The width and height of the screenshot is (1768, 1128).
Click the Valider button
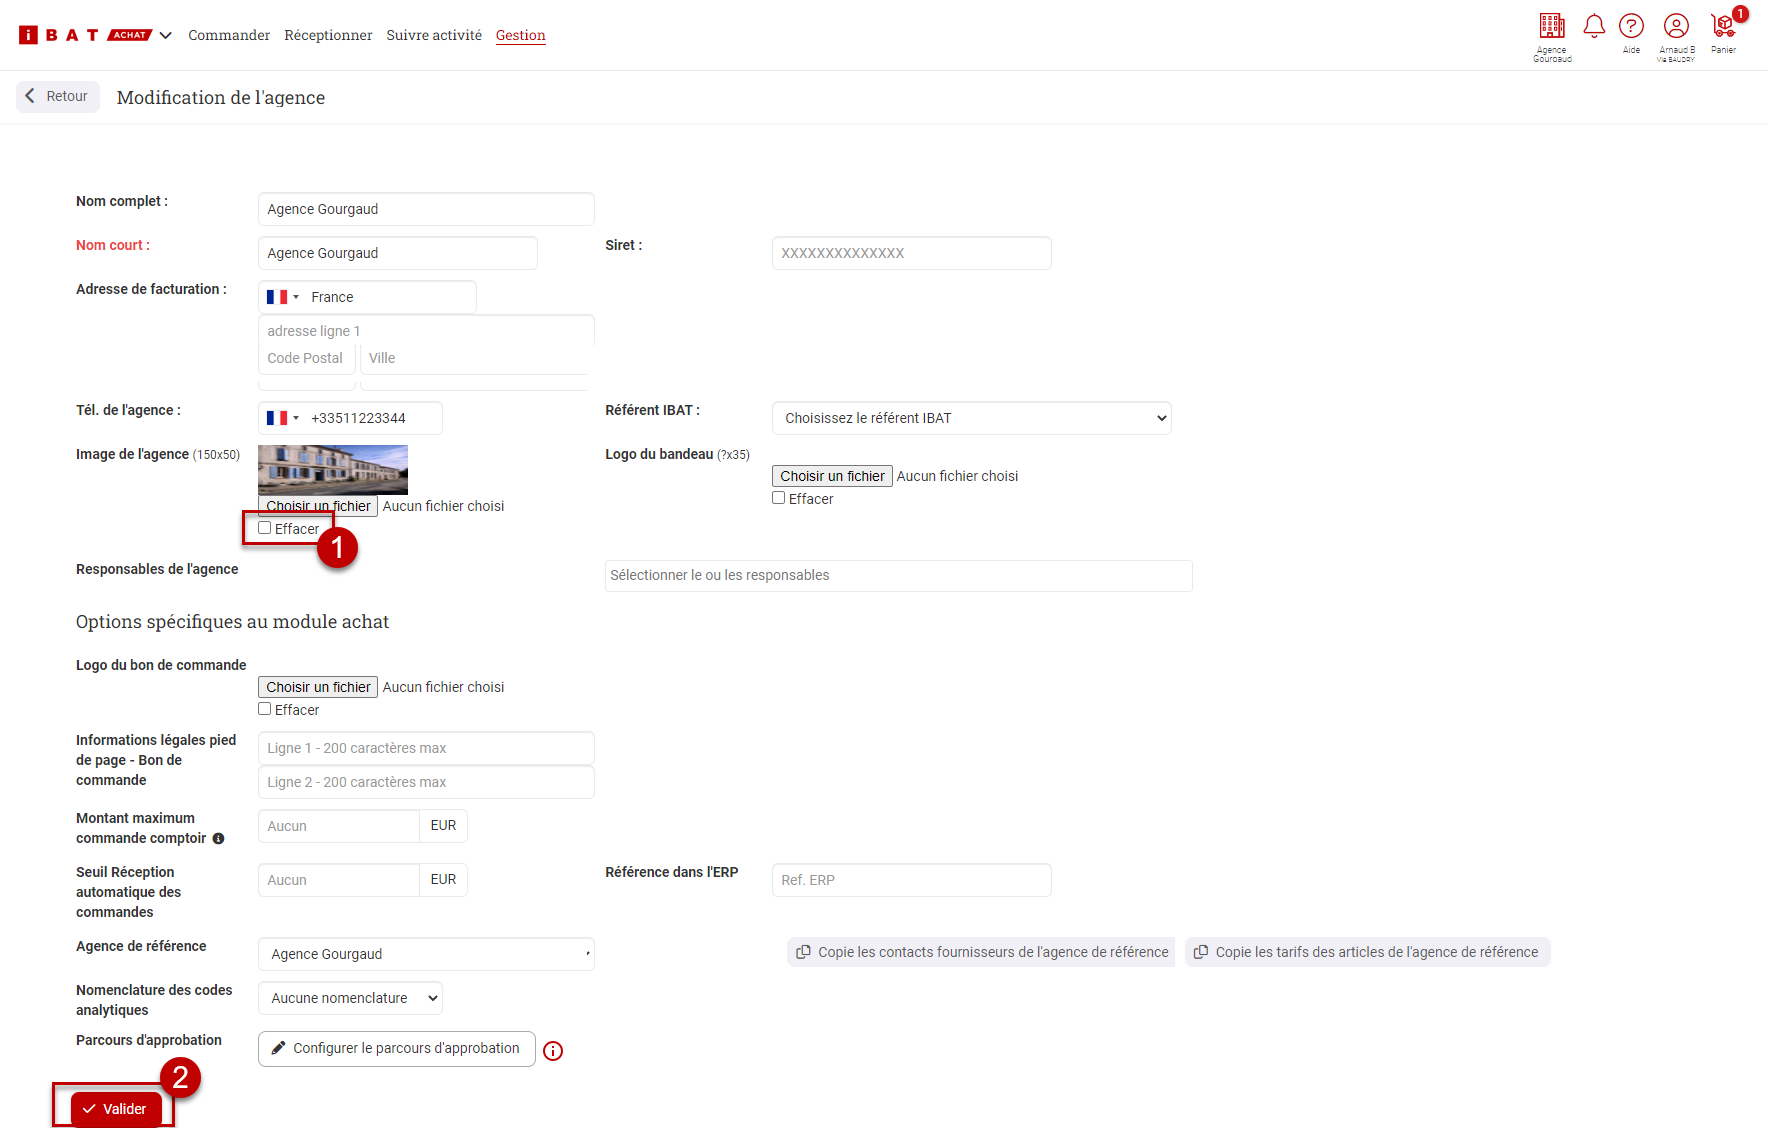(116, 1109)
